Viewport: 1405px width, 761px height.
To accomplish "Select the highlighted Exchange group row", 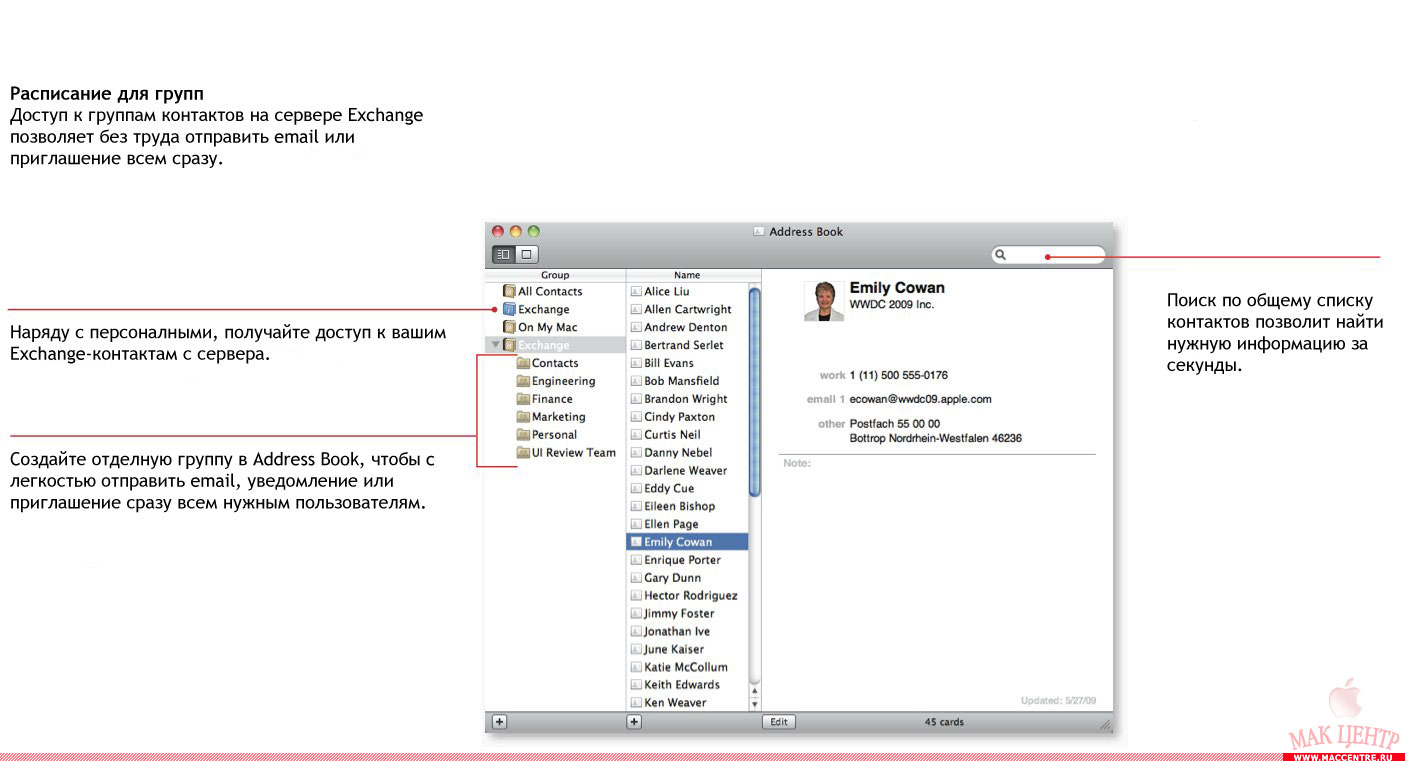I will click(555, 345).
